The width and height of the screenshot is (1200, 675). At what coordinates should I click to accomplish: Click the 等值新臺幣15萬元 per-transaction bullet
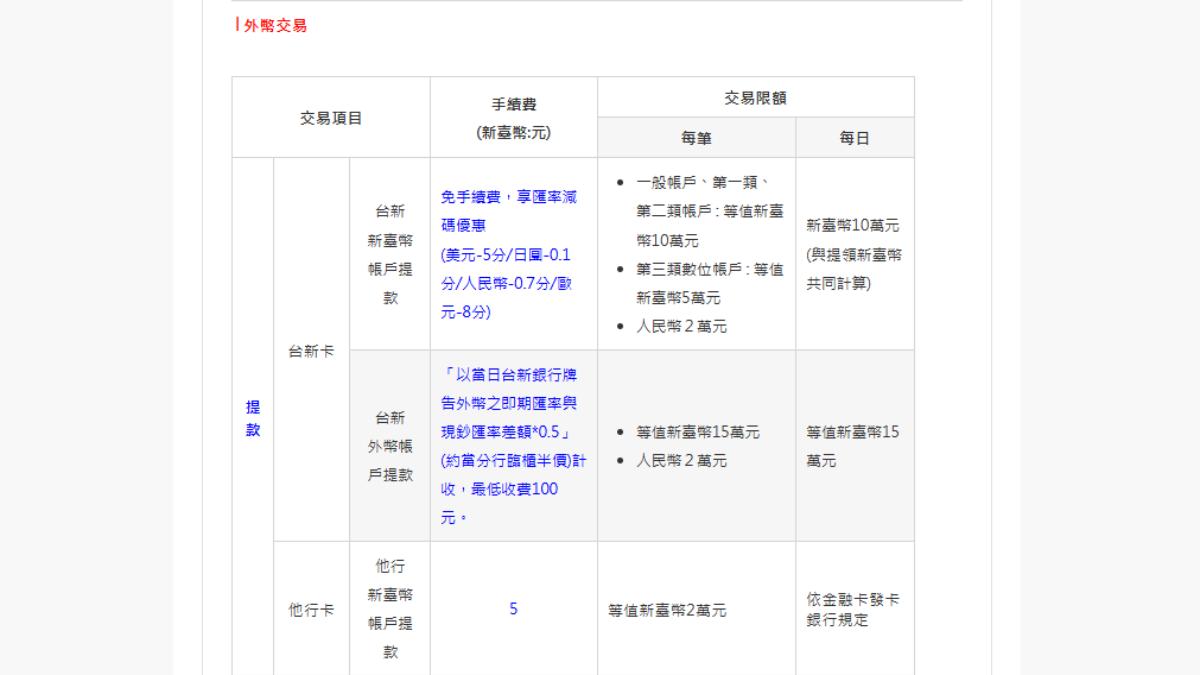coord(697,432)
